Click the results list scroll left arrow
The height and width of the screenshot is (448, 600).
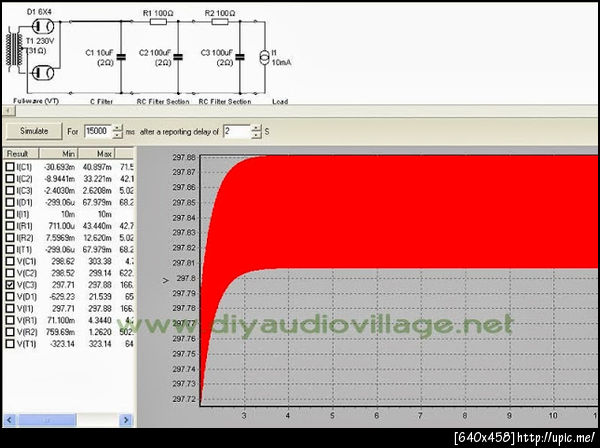pos(9,420)
